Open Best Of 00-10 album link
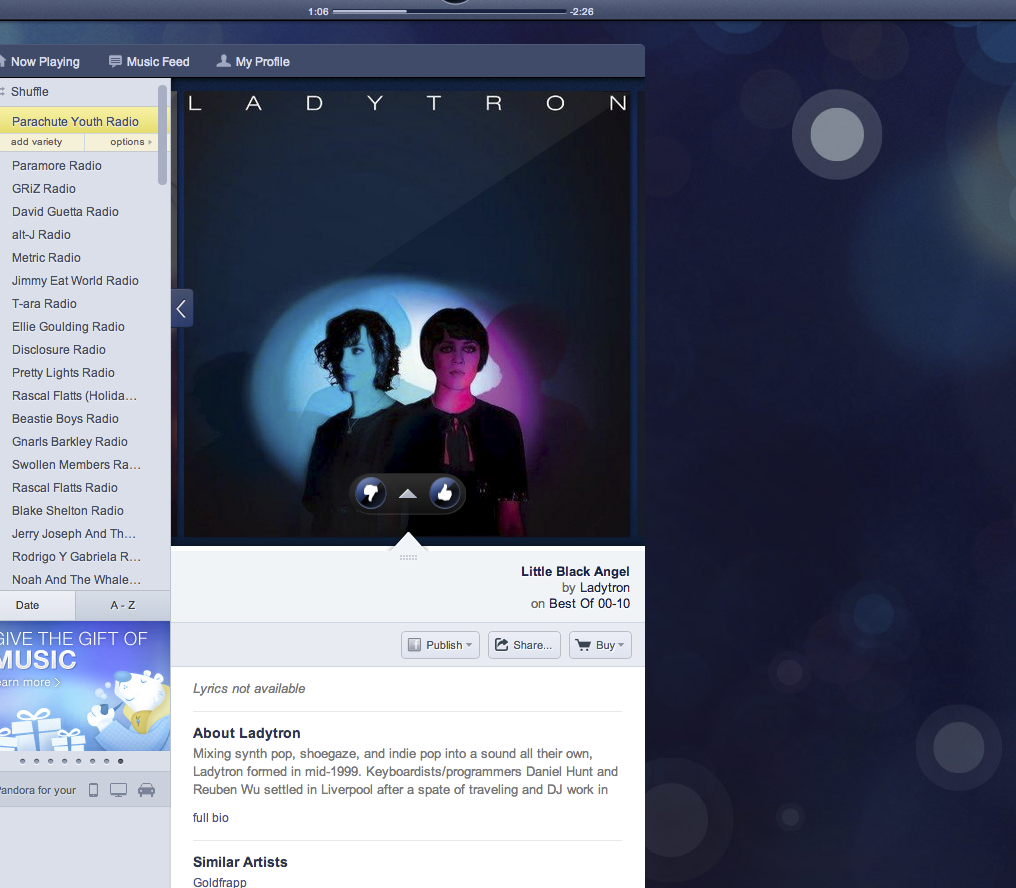Viewport: 1016px width, 888px height. [x=590, y=603]
